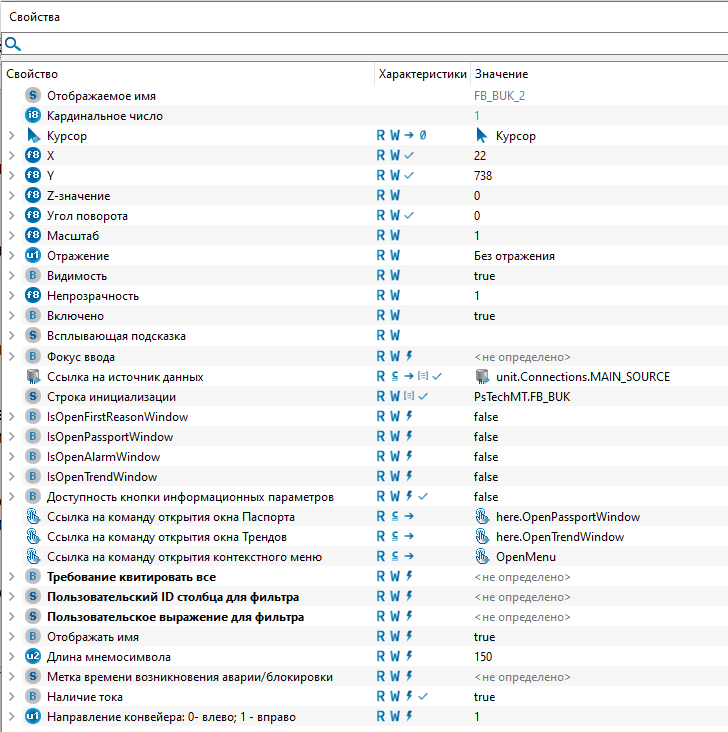Toggle the Включено value
The height and width of the screenshot is (732, 728).
485,316
